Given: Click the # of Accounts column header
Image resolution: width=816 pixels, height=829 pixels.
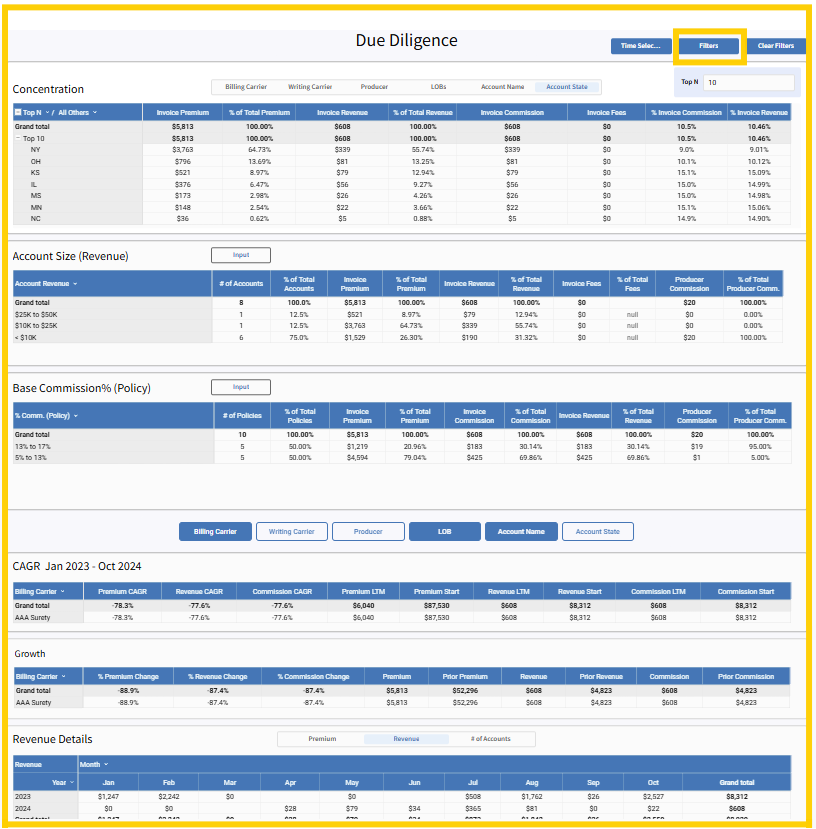Looking at the screenshot, I should 241,284.
